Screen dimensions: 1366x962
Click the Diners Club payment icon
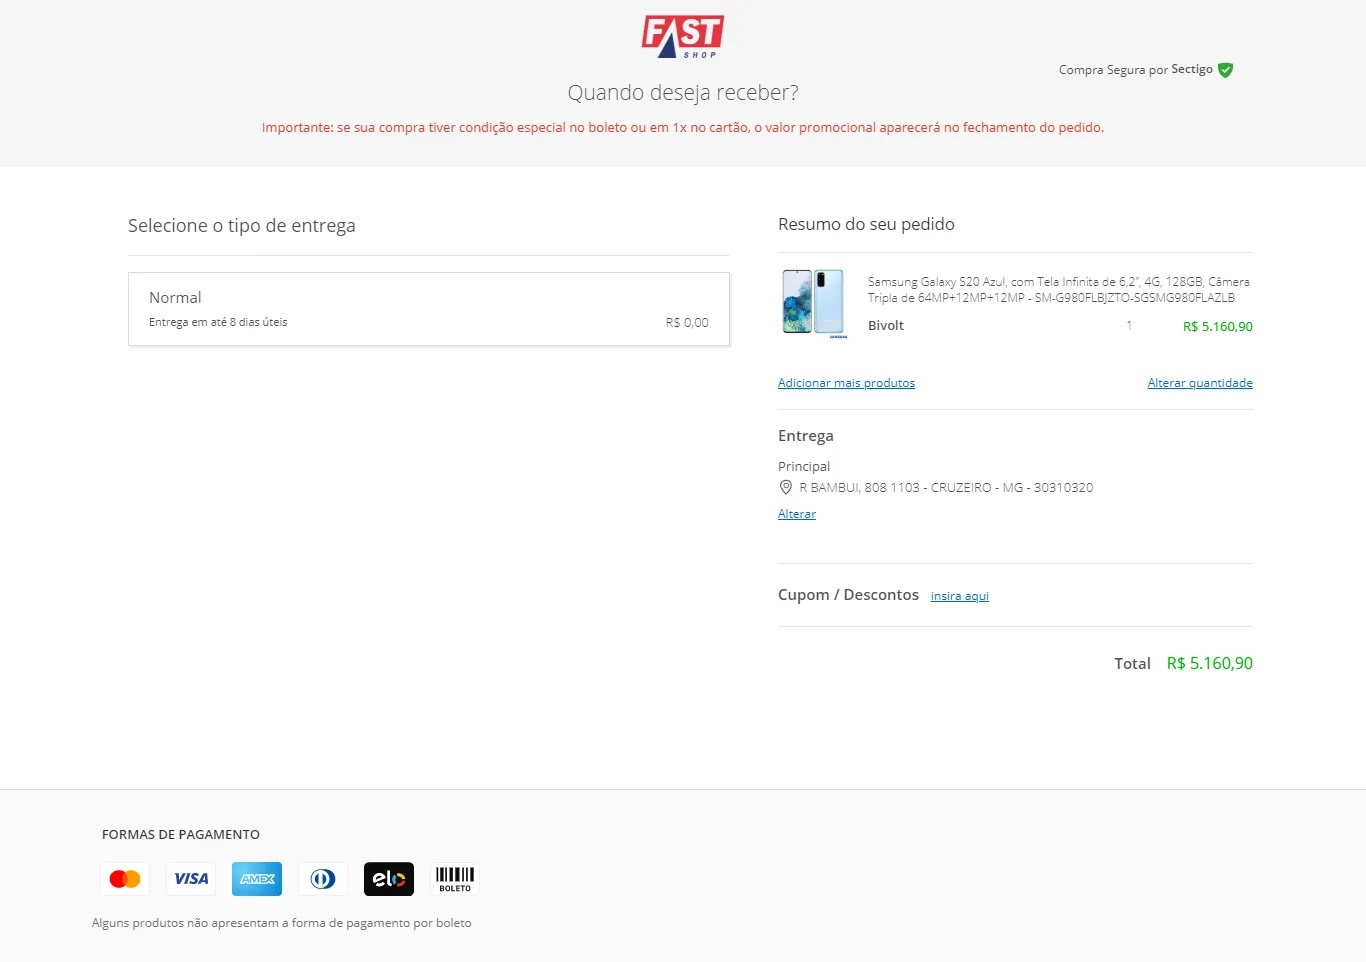pos(323,879)
